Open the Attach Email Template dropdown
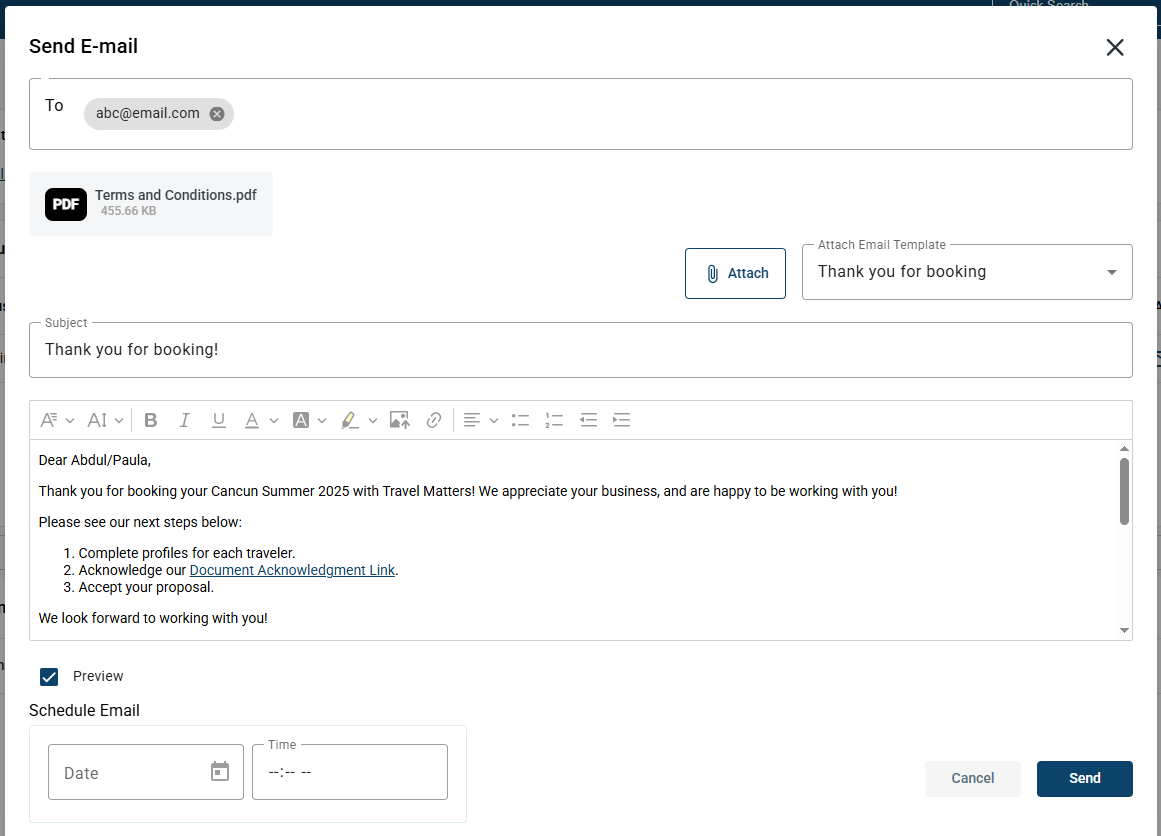 click(967, 272)
